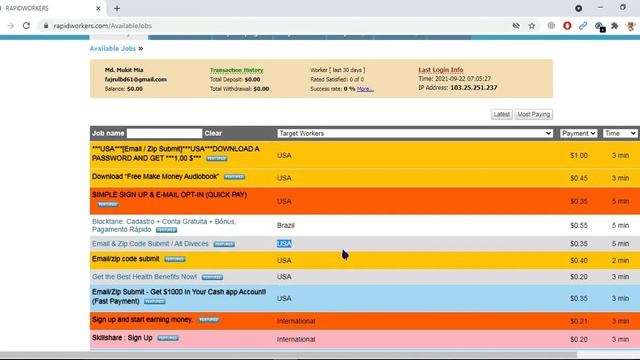Open Get $1000 In Your Cash app job
640x360 pixels.
tap(179, 296)
